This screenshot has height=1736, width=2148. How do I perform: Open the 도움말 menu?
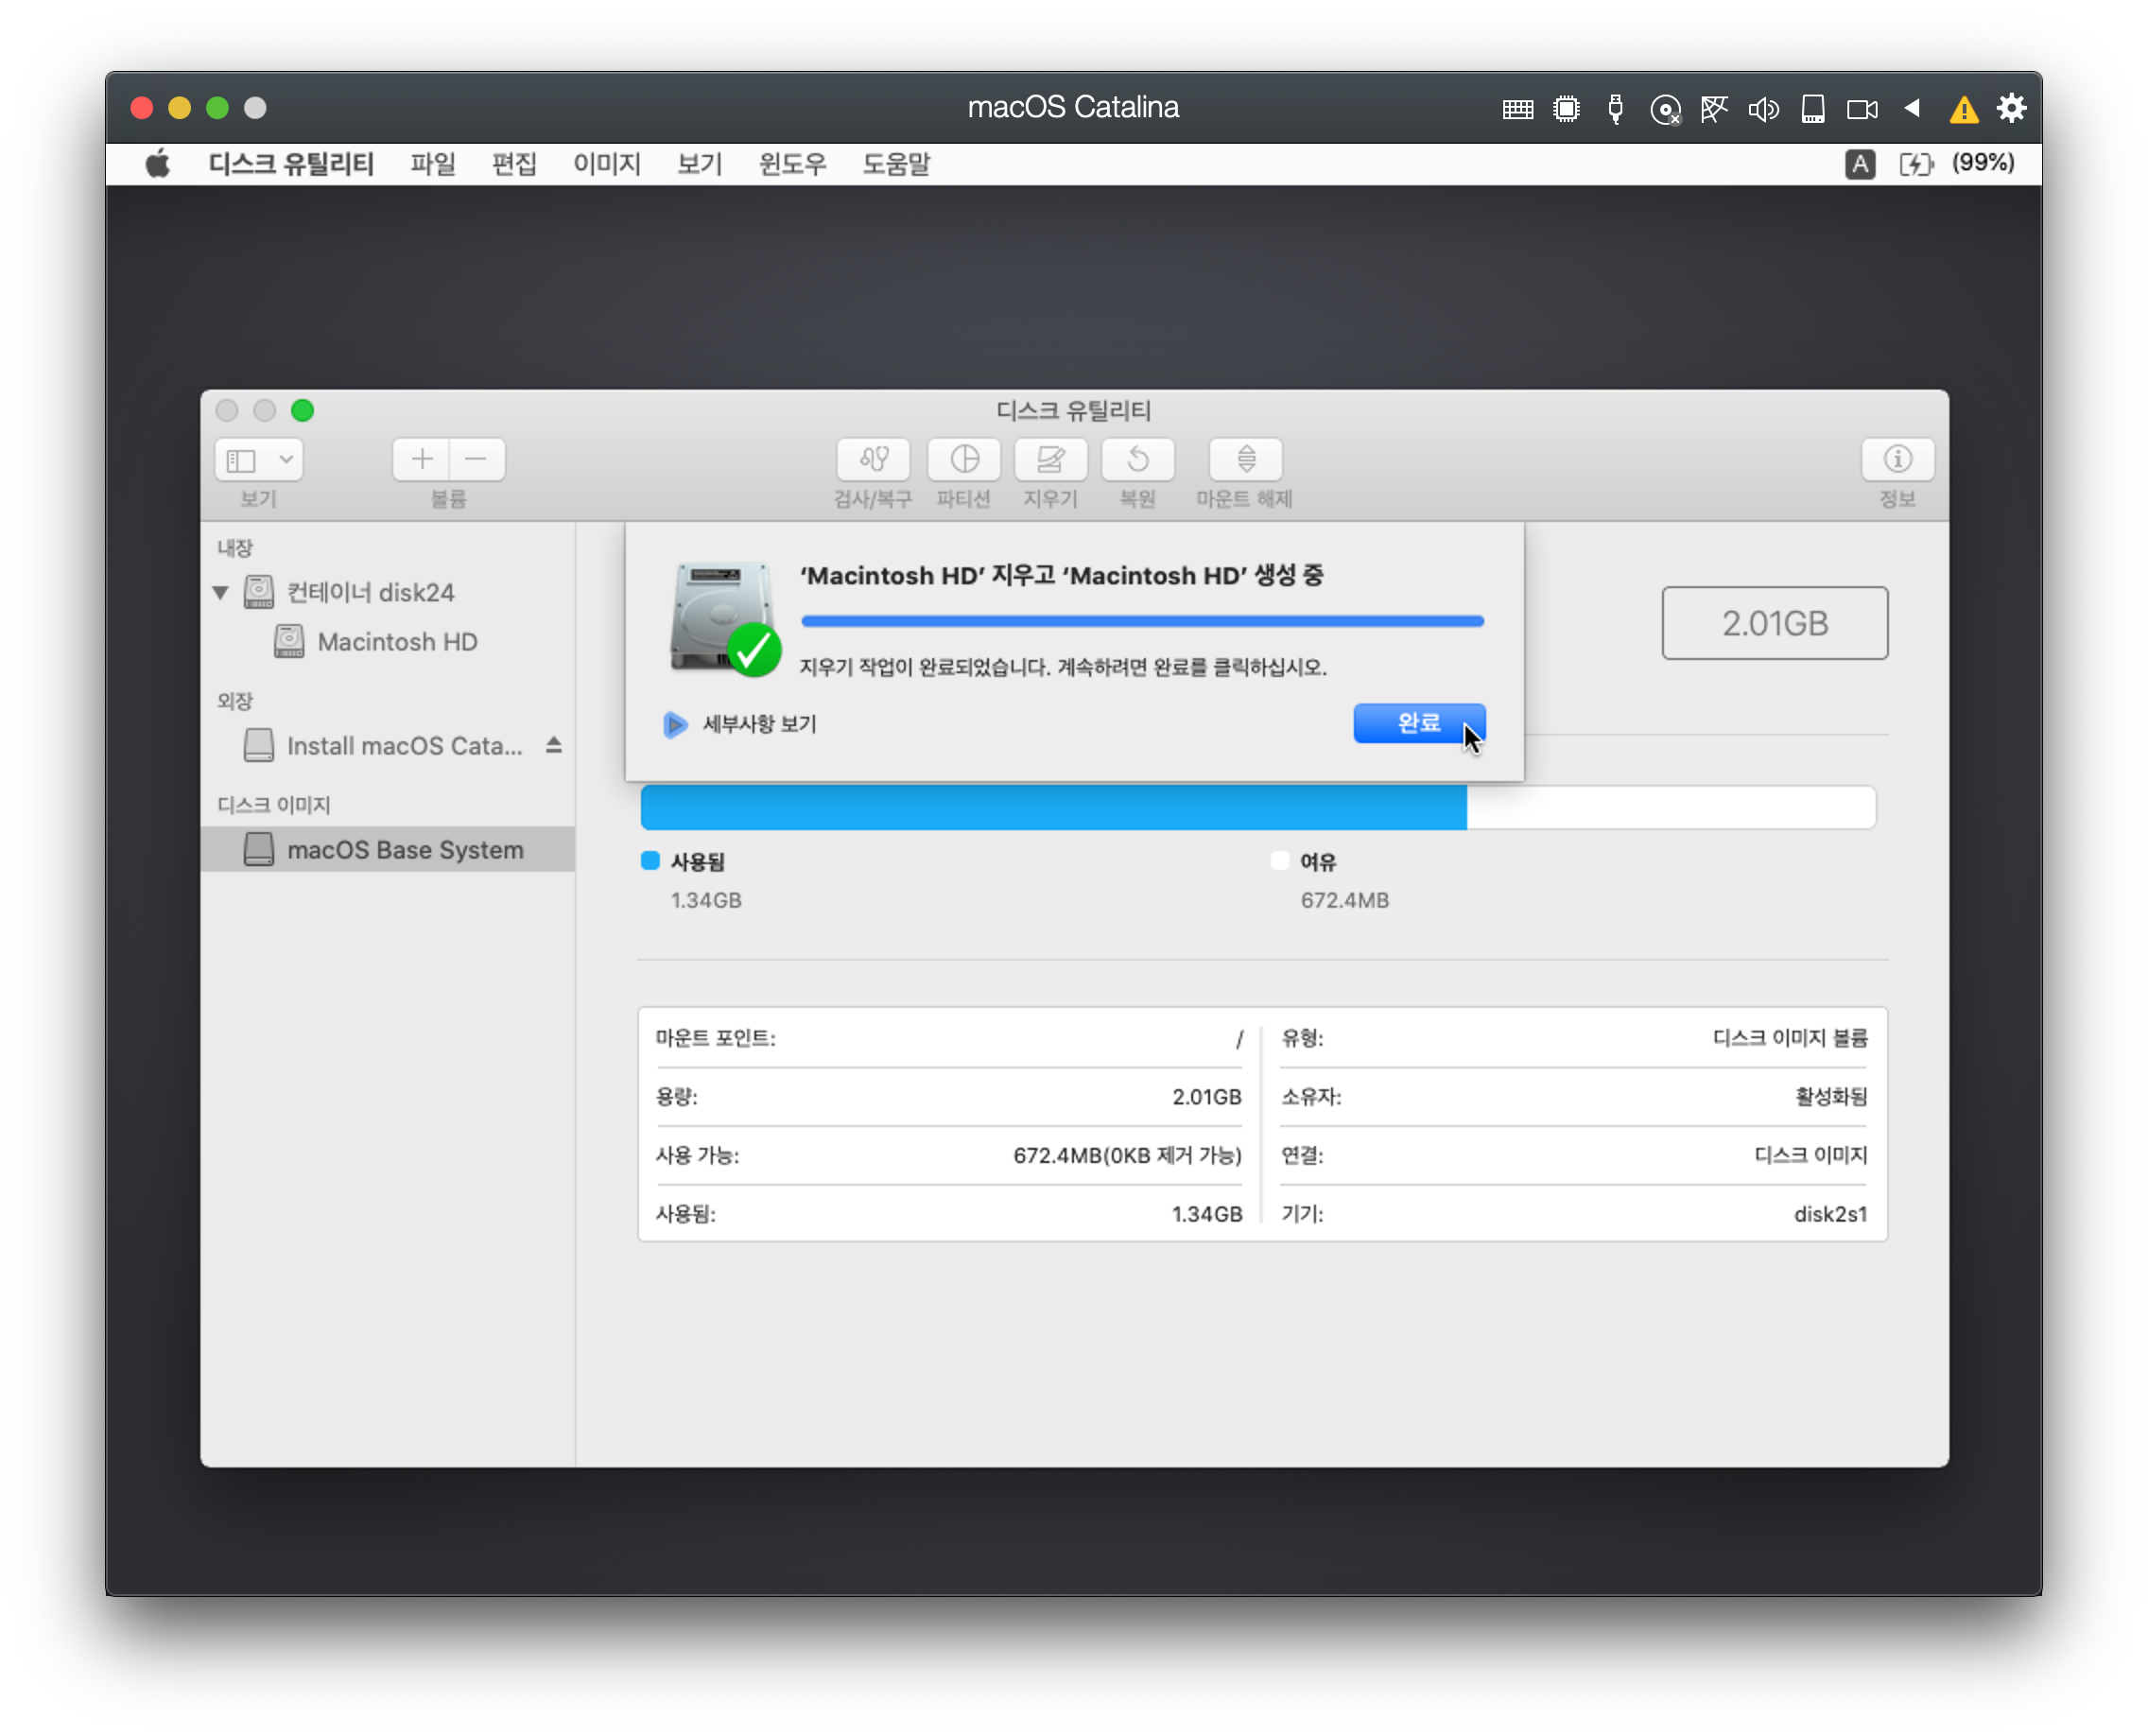point(897,164)
